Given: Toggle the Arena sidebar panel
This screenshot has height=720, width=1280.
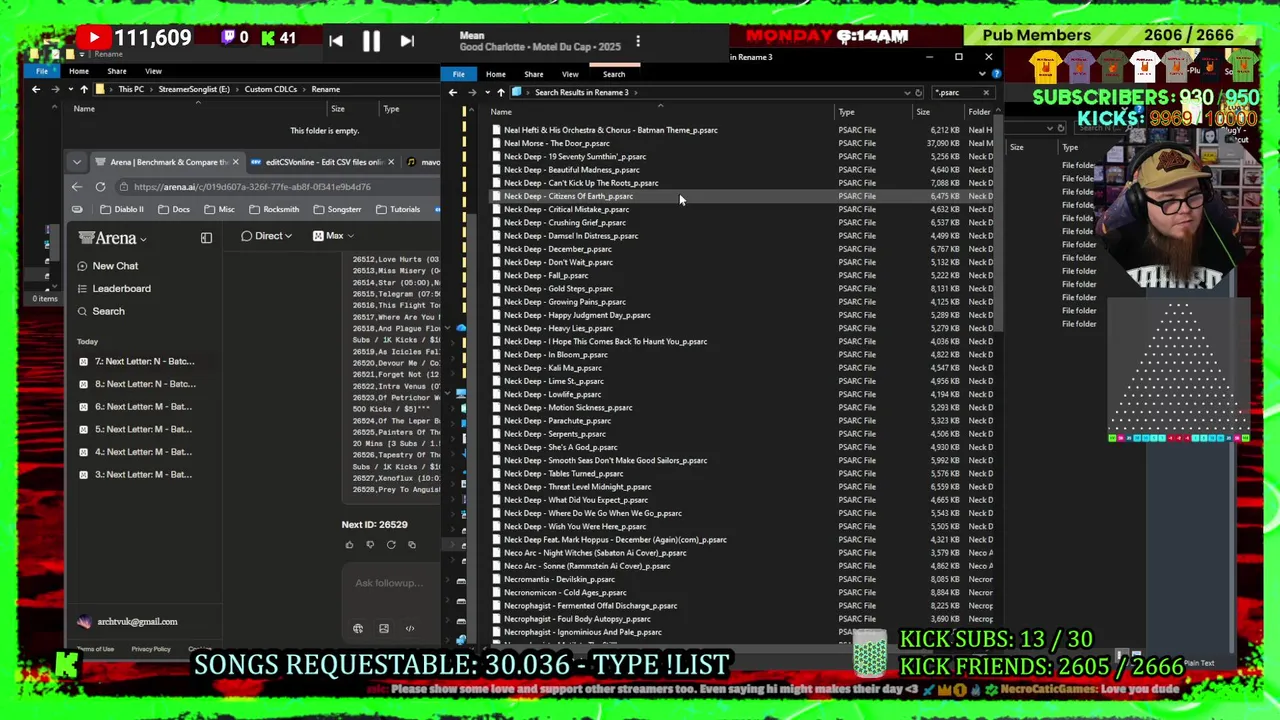Looking at the screenshot, I should point(206,238).
